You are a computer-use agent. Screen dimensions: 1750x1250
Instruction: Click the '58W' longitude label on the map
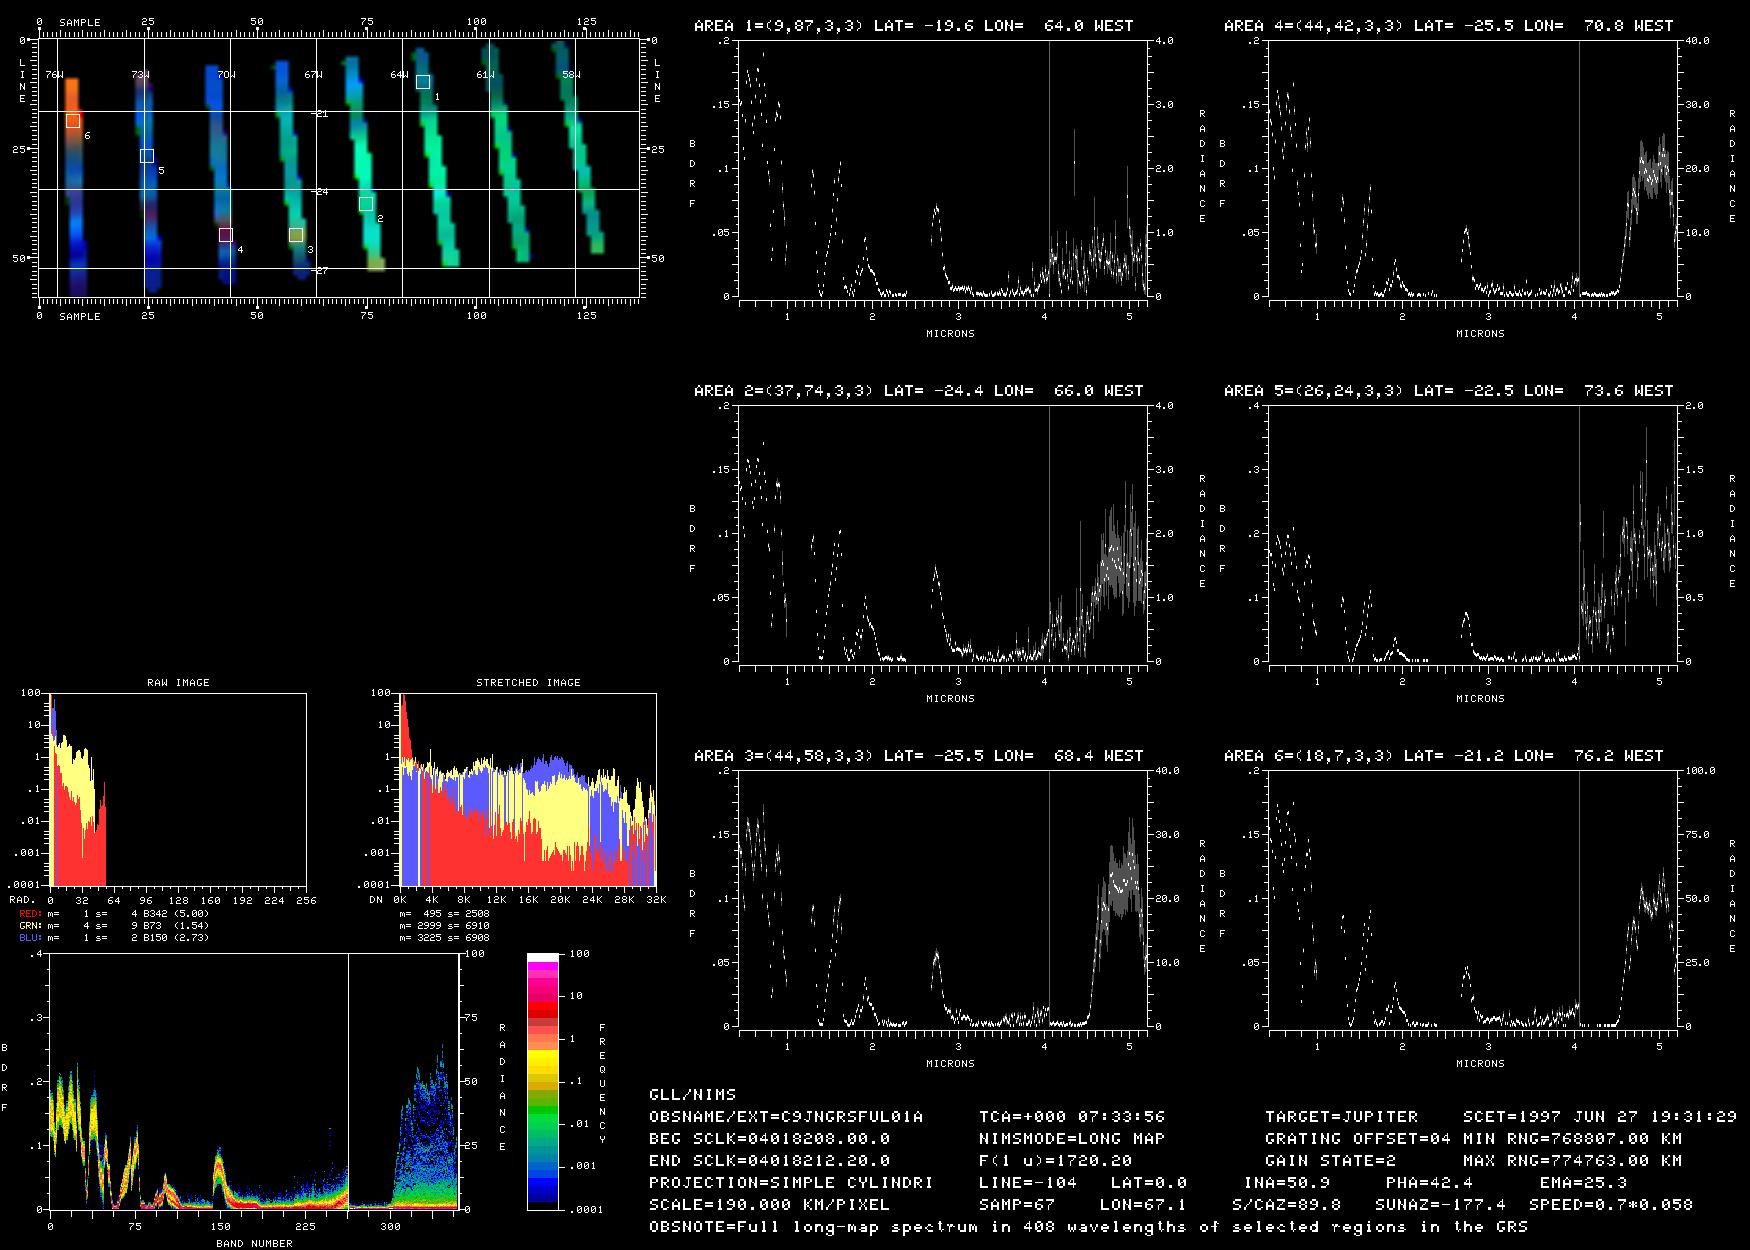571,75
